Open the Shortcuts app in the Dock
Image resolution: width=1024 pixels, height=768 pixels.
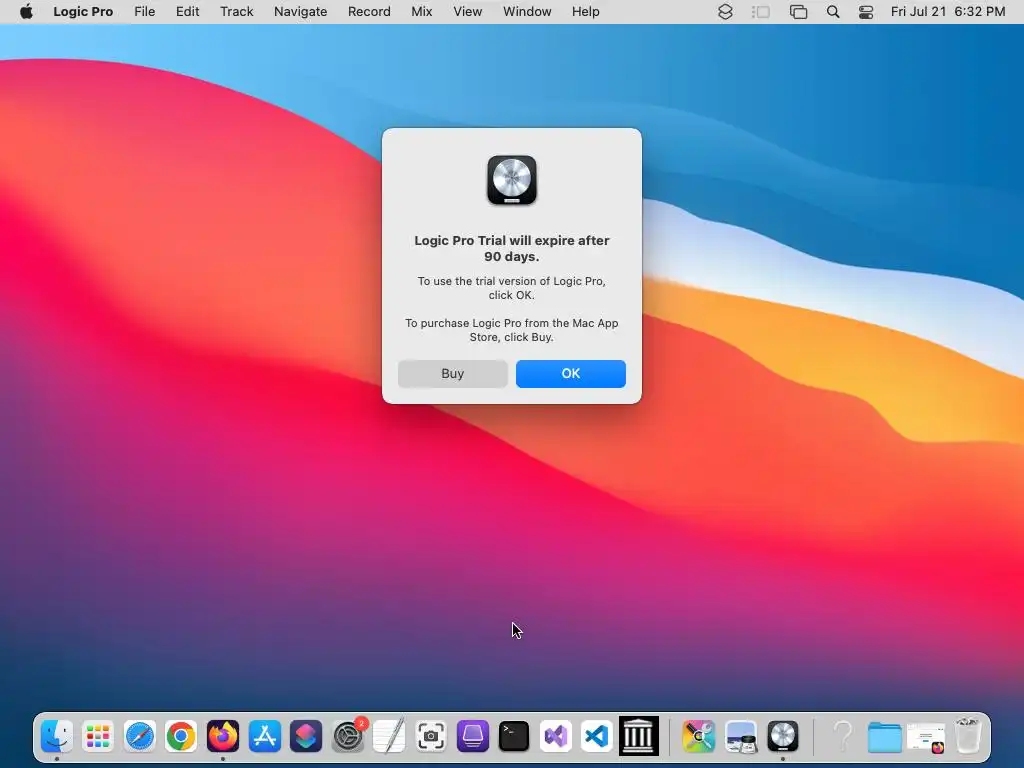click(x=306, y=736)
